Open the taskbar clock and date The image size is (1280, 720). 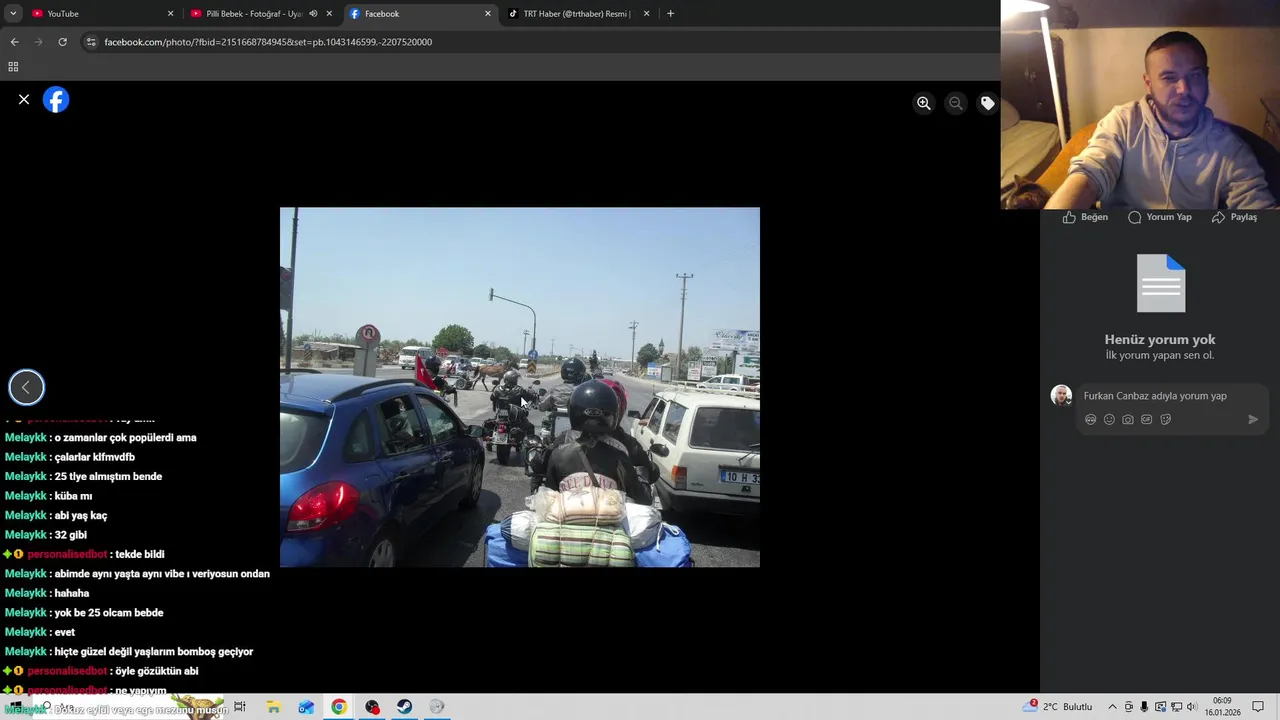tap(1222, 707)
